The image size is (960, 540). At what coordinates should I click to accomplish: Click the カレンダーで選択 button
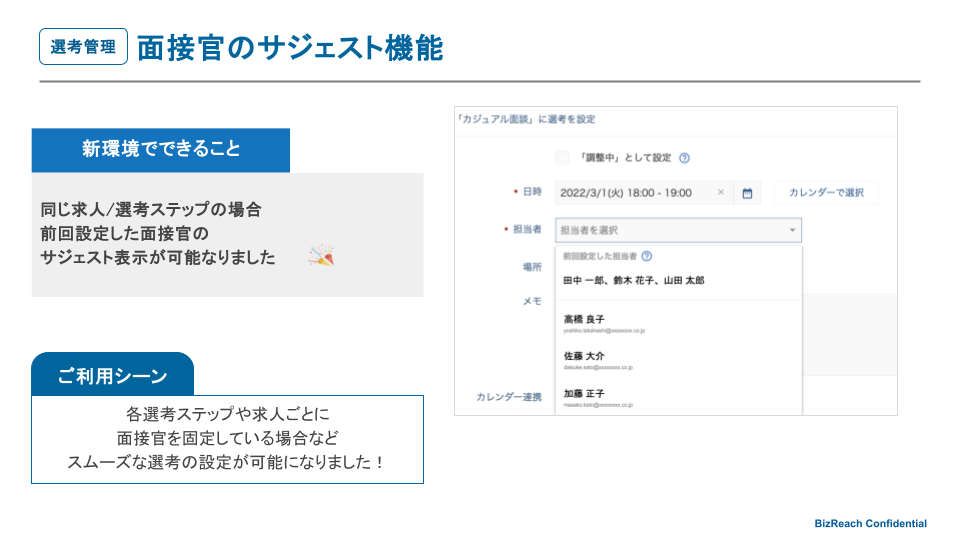tap(826, 192)
